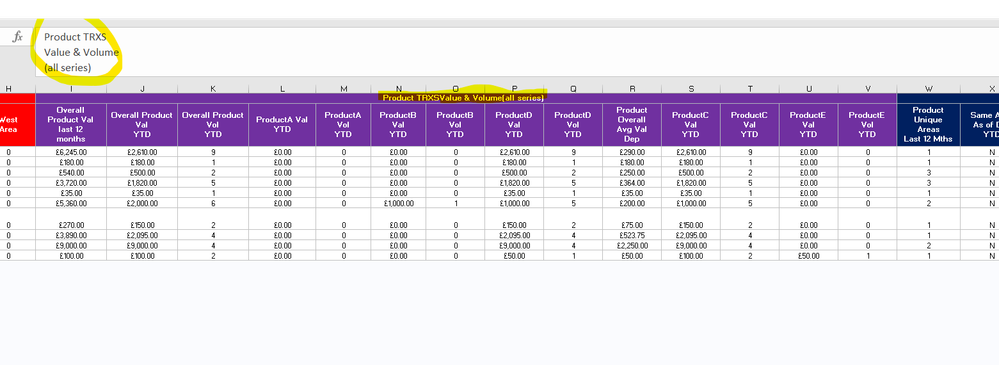Screen dimensions: 999x365
Task: Click the cell containing £2,250.00
Action: [632, 245]
